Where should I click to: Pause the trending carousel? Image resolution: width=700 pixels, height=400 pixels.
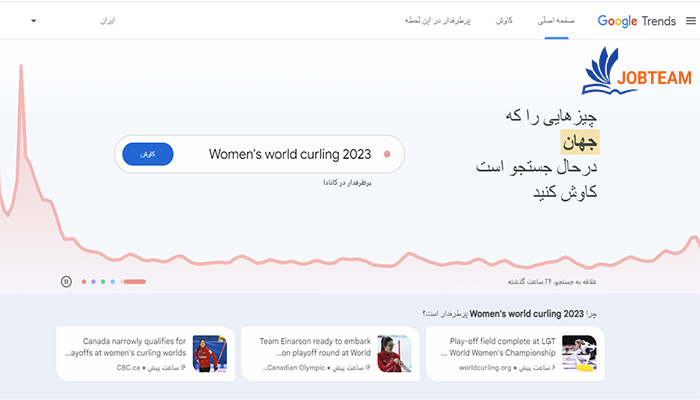coord(66,282)
